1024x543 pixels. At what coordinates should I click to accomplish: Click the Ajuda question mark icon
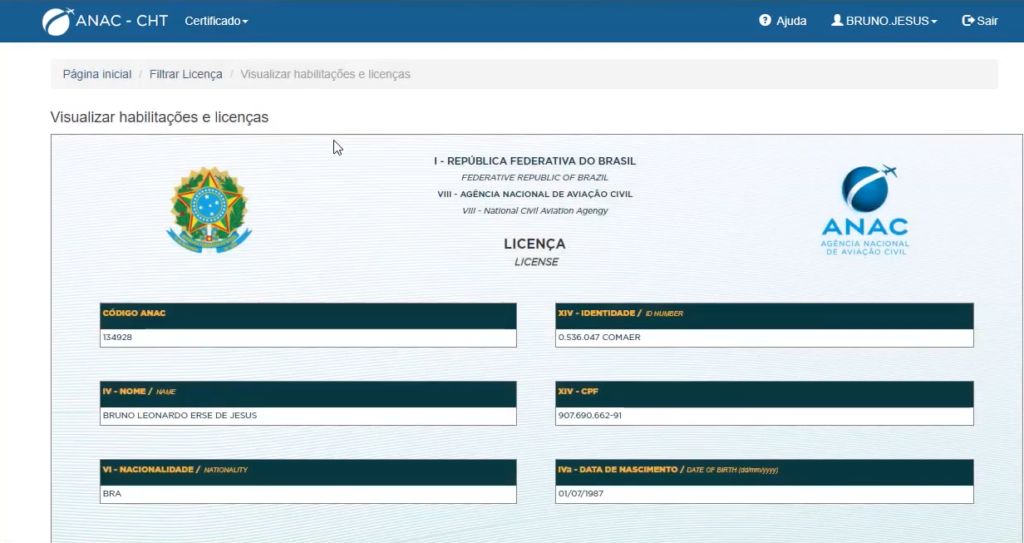tap(765, 21)
